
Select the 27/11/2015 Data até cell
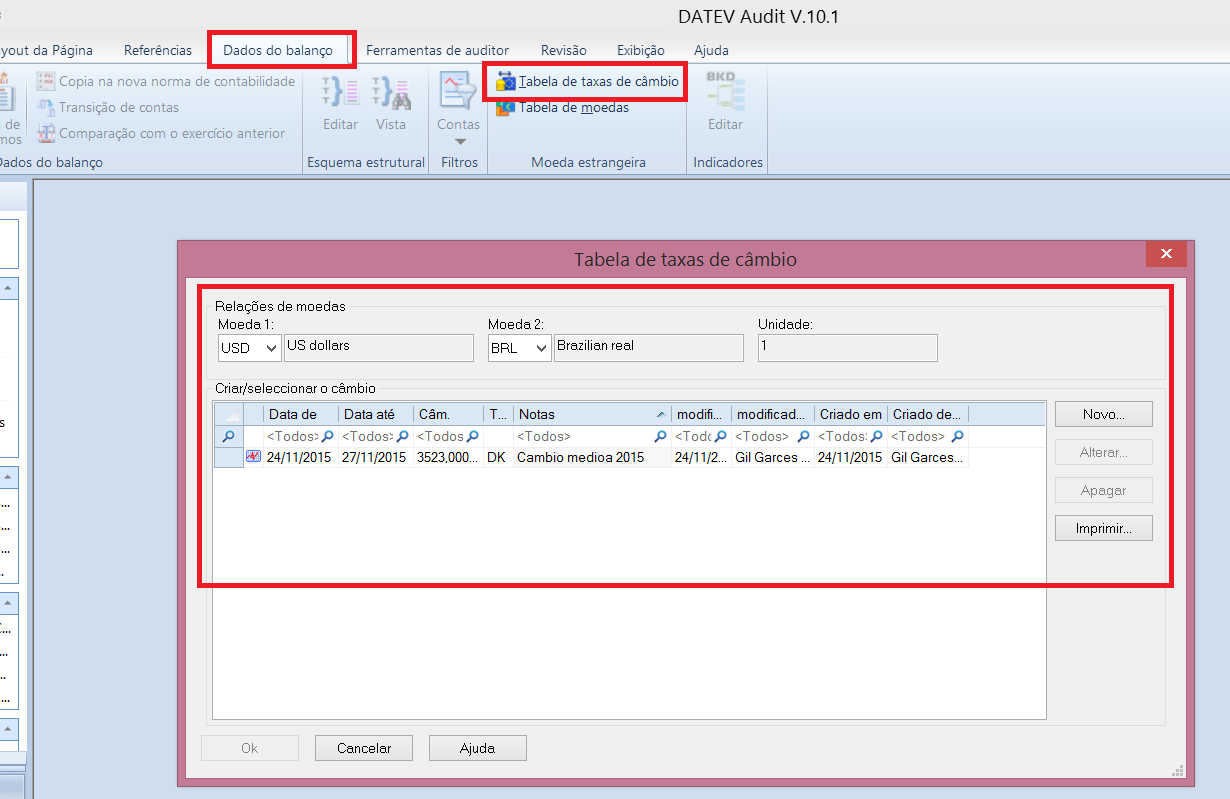pyautogui.click(x=375, y=457)
